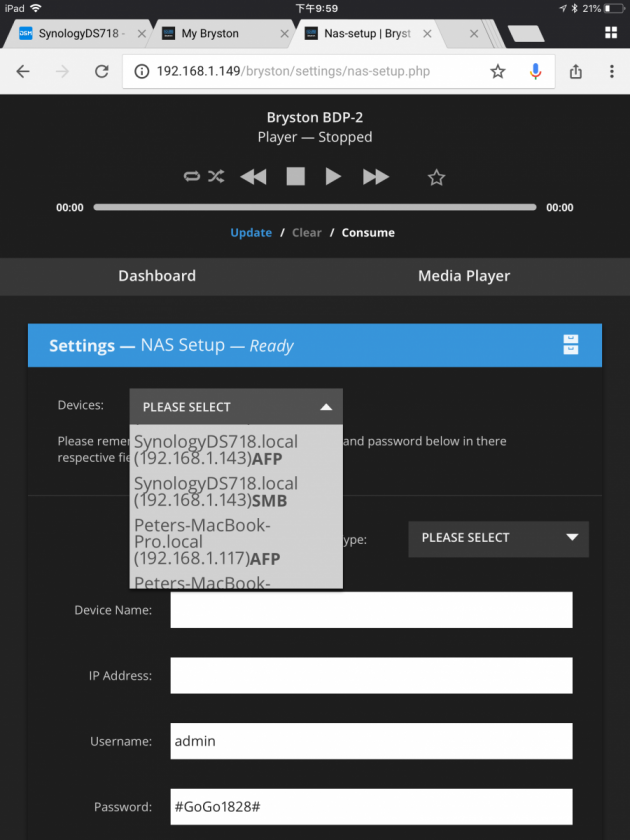Start voice search with microphone icon
Screen dimensions: 630x840
pyautogui.click(x=535, y=71)
